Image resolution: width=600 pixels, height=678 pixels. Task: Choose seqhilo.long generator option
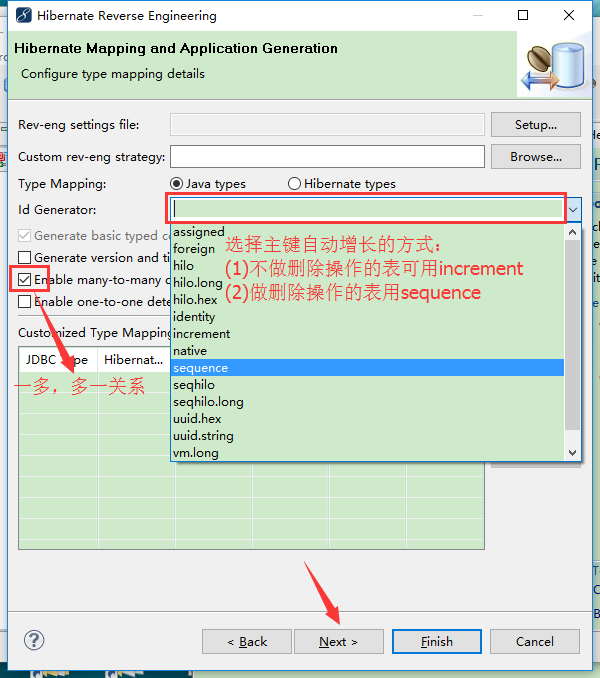point(367,402)
